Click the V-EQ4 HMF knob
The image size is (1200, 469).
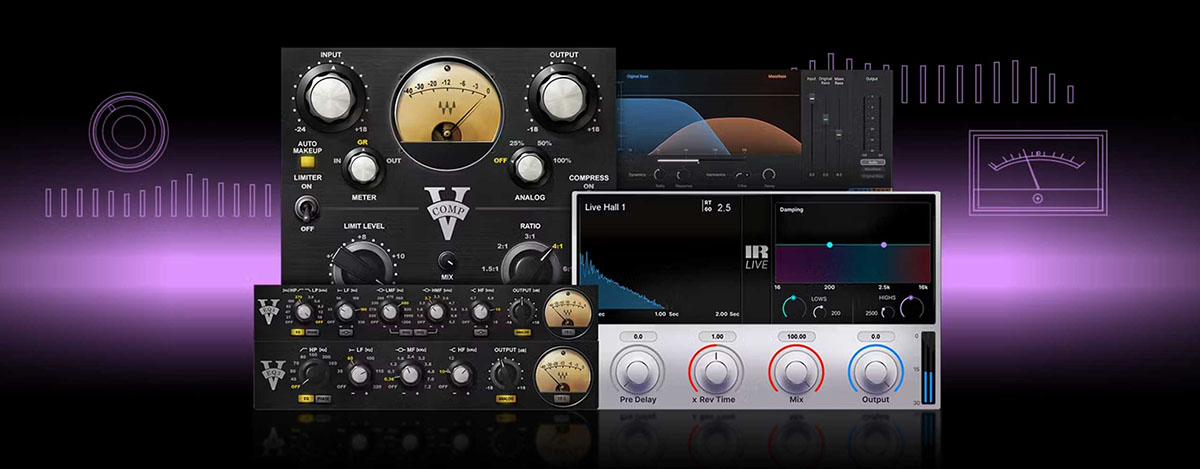coord(436,311)
